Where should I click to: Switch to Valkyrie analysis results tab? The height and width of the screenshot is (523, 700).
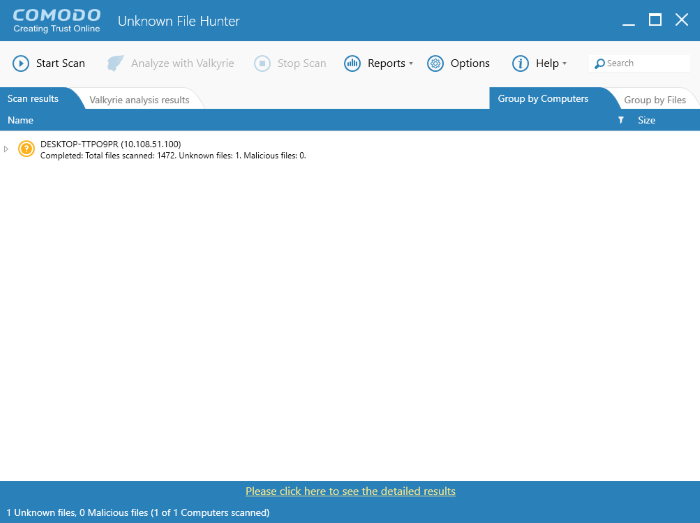pos(139,100)
